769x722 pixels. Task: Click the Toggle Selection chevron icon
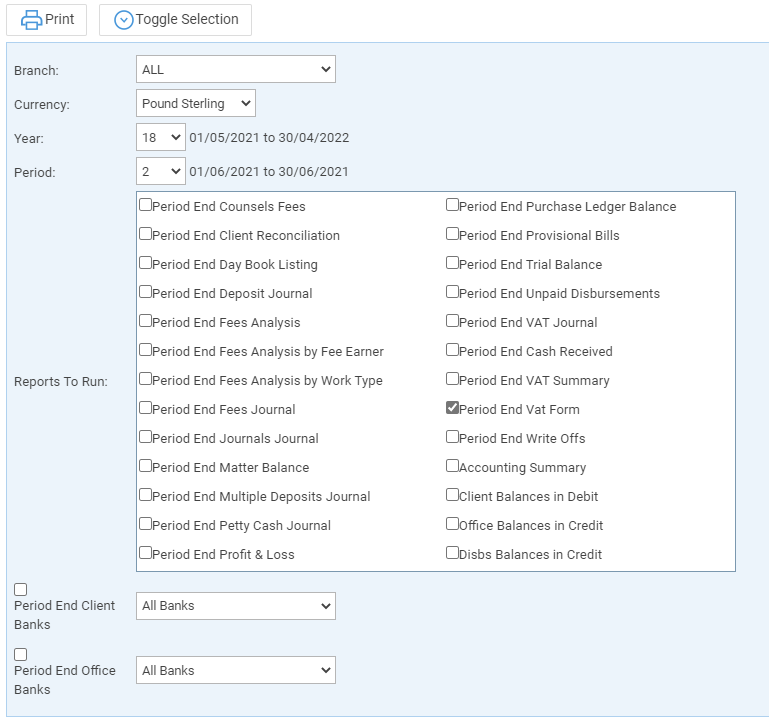click(x=124, y=20)
